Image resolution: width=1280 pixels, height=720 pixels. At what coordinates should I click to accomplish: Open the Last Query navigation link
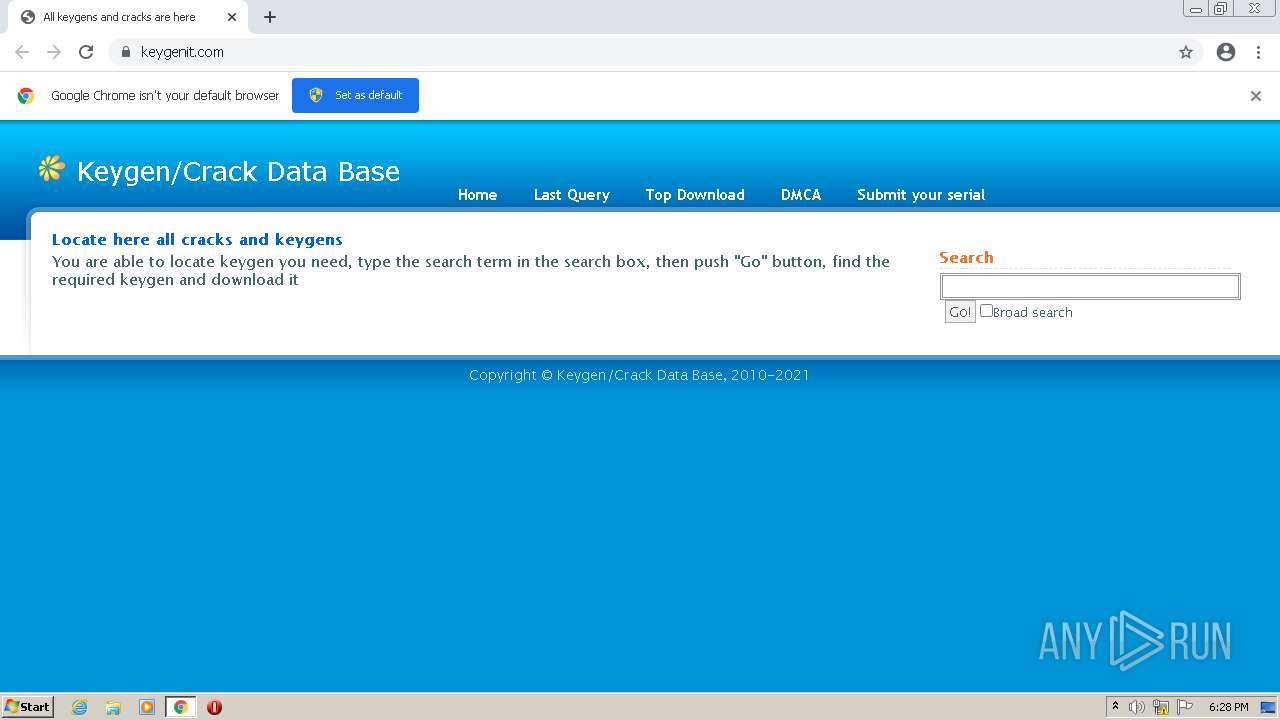571,195
